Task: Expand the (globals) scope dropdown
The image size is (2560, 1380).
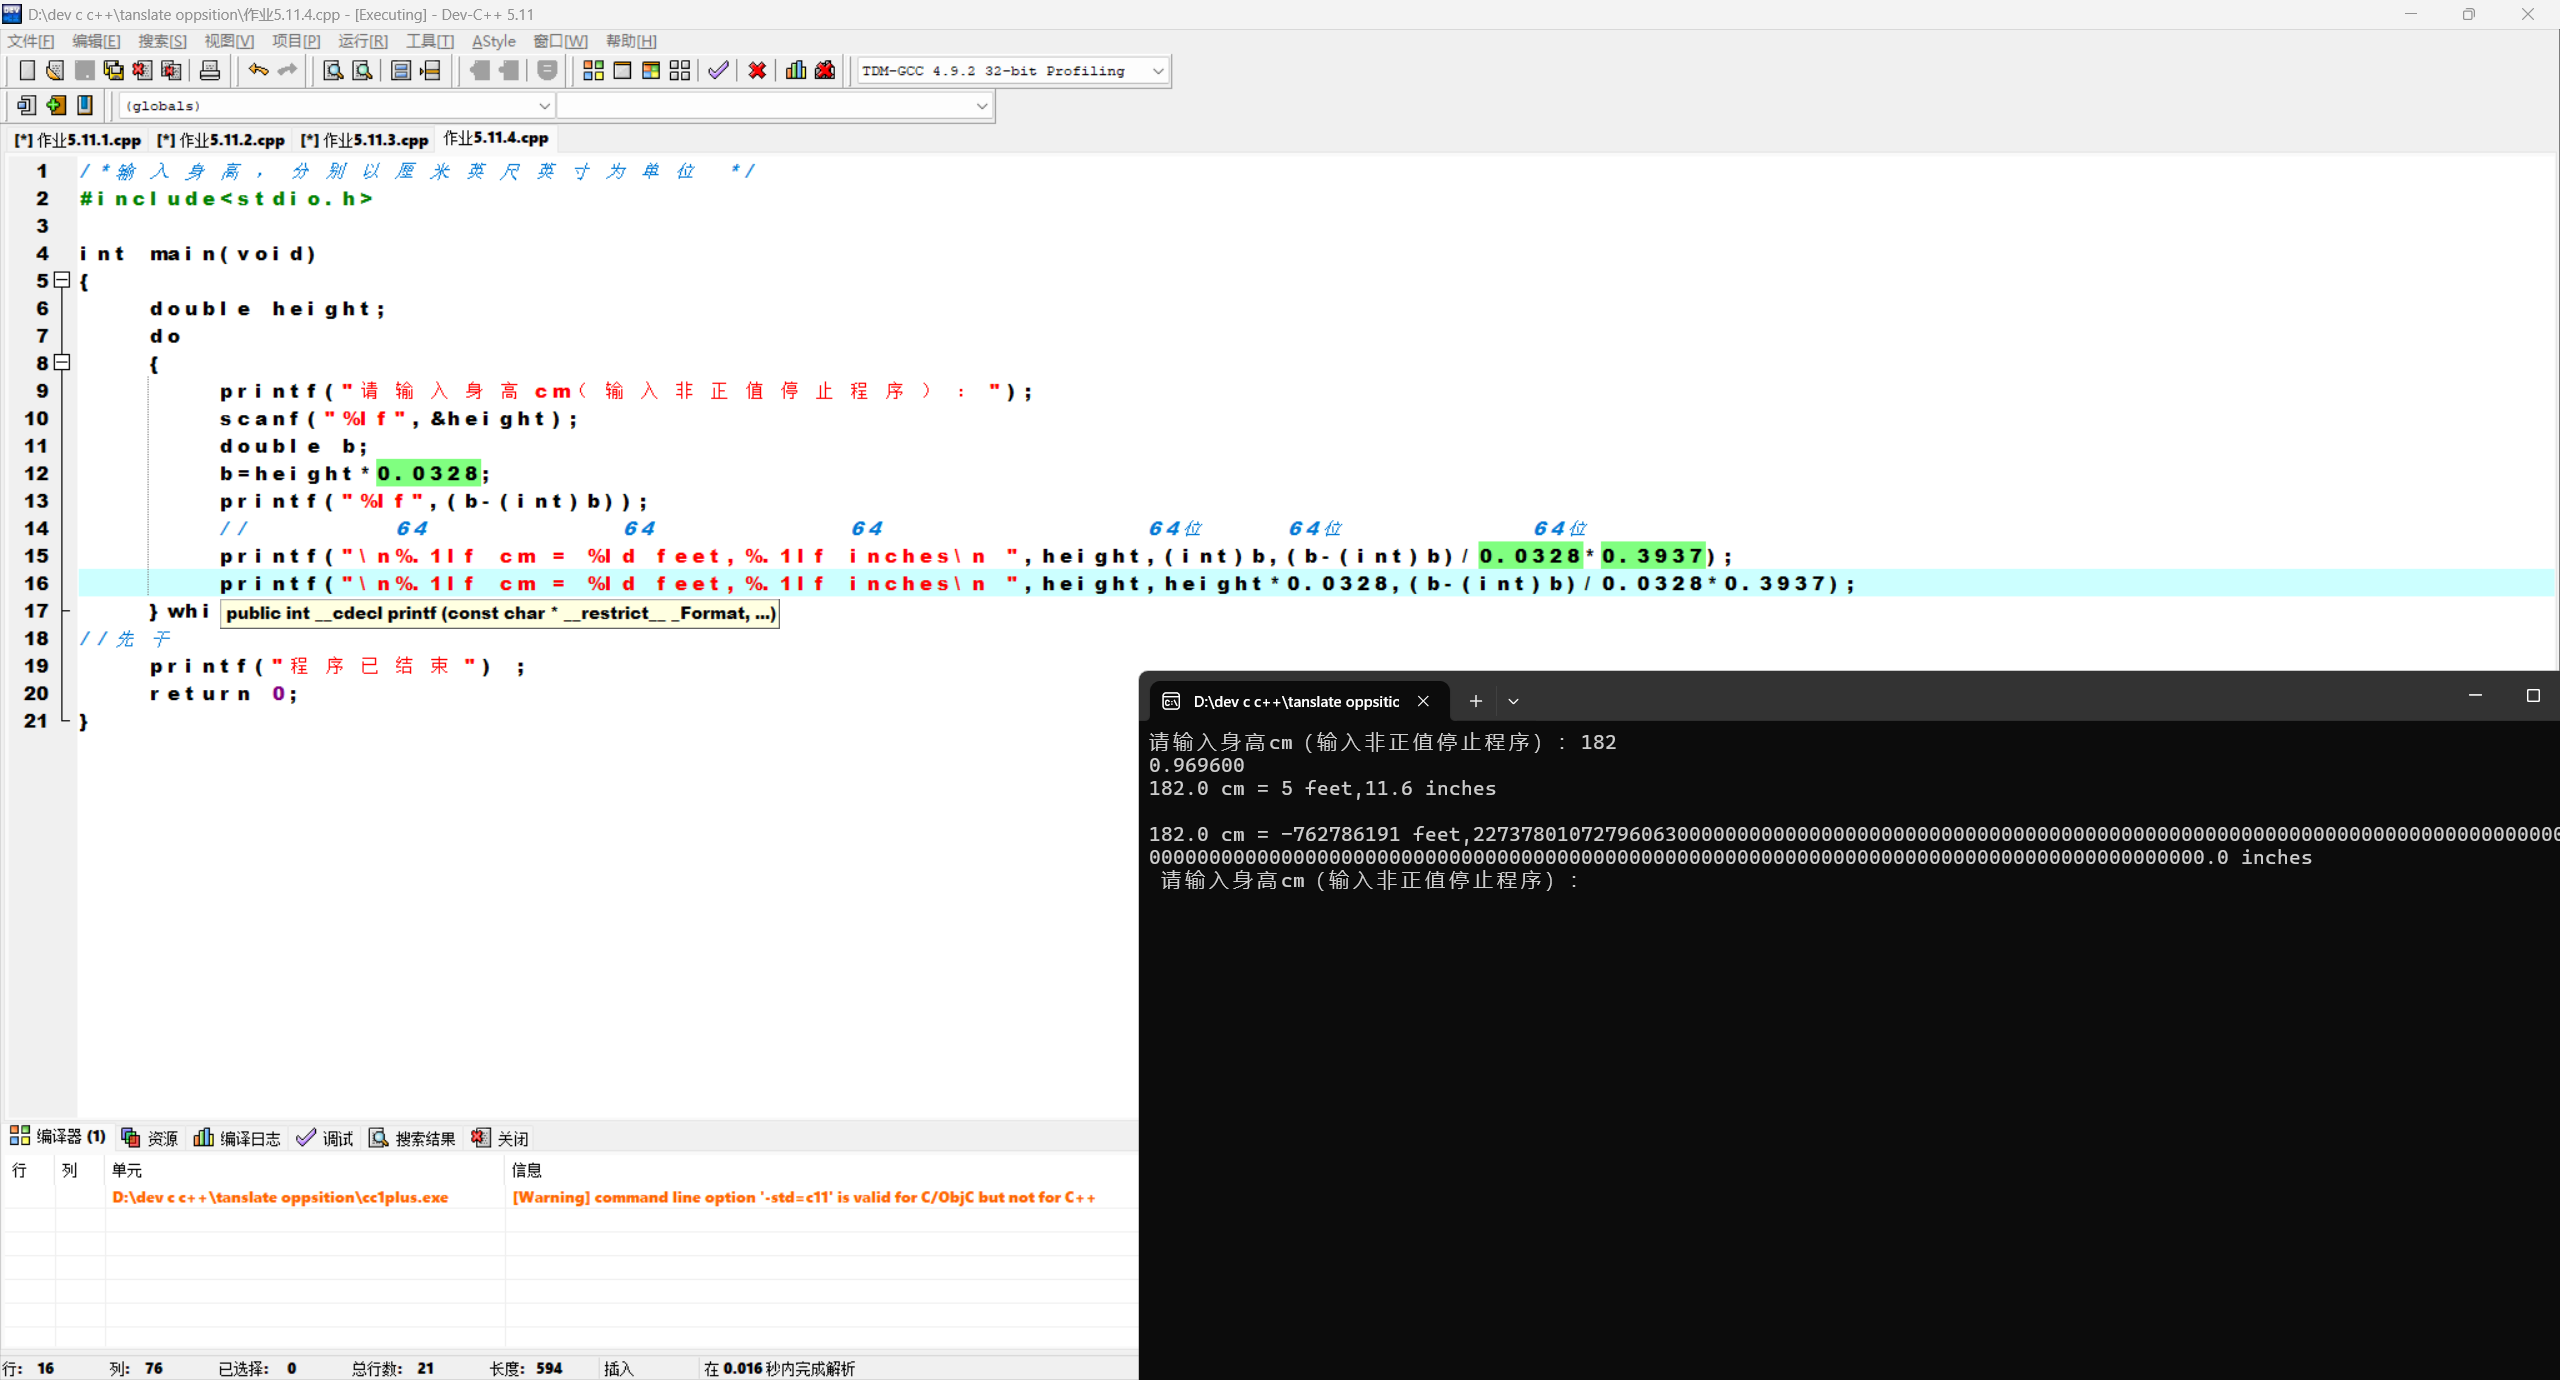Action: [544, 105]
